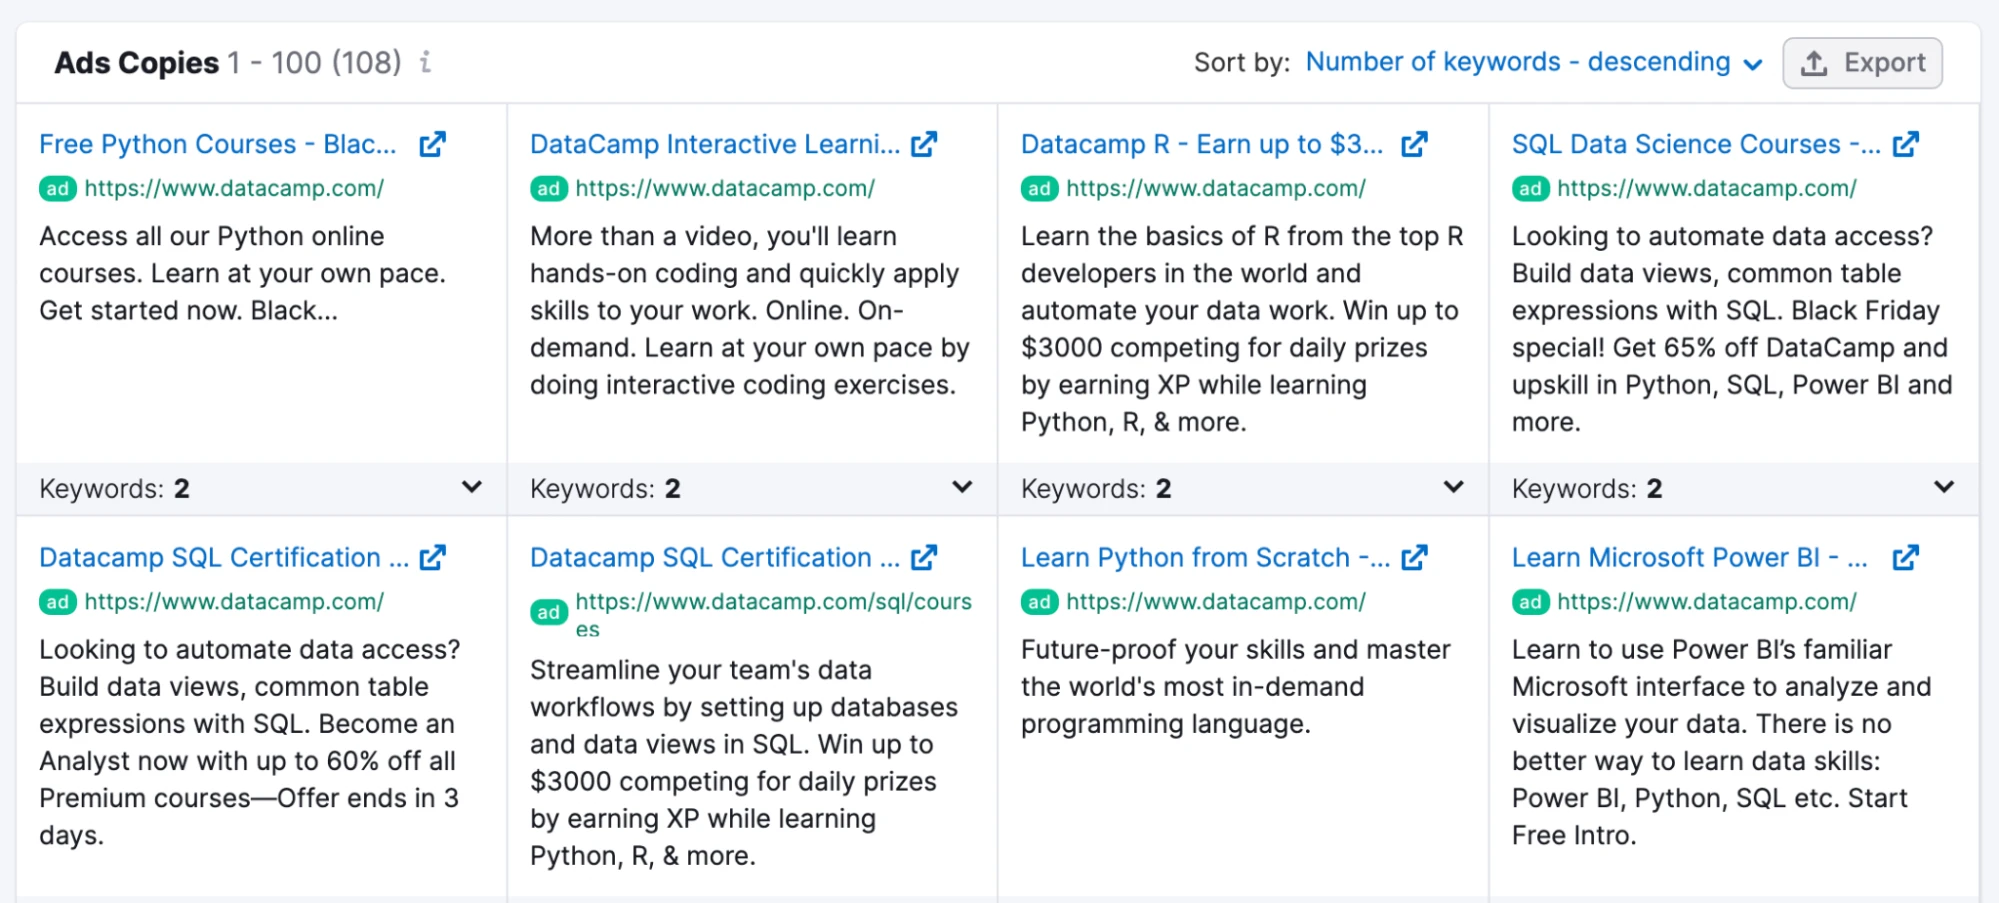This screenshot has height=903, width=1999.
Task: Open external link icon for Free Python Courses ad
Action: [x=432, y=144]
